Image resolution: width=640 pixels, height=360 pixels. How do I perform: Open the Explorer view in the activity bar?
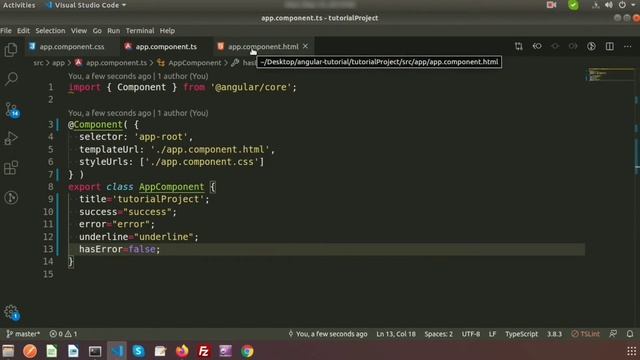pos(11,50)
